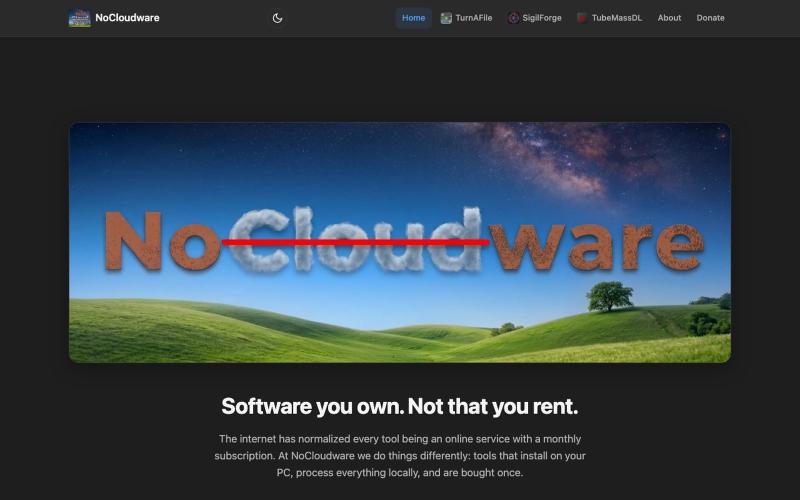Open the NoCloudware brand name link
The height and width of the screenshot is (500, 800).
[x=127, y=18]
